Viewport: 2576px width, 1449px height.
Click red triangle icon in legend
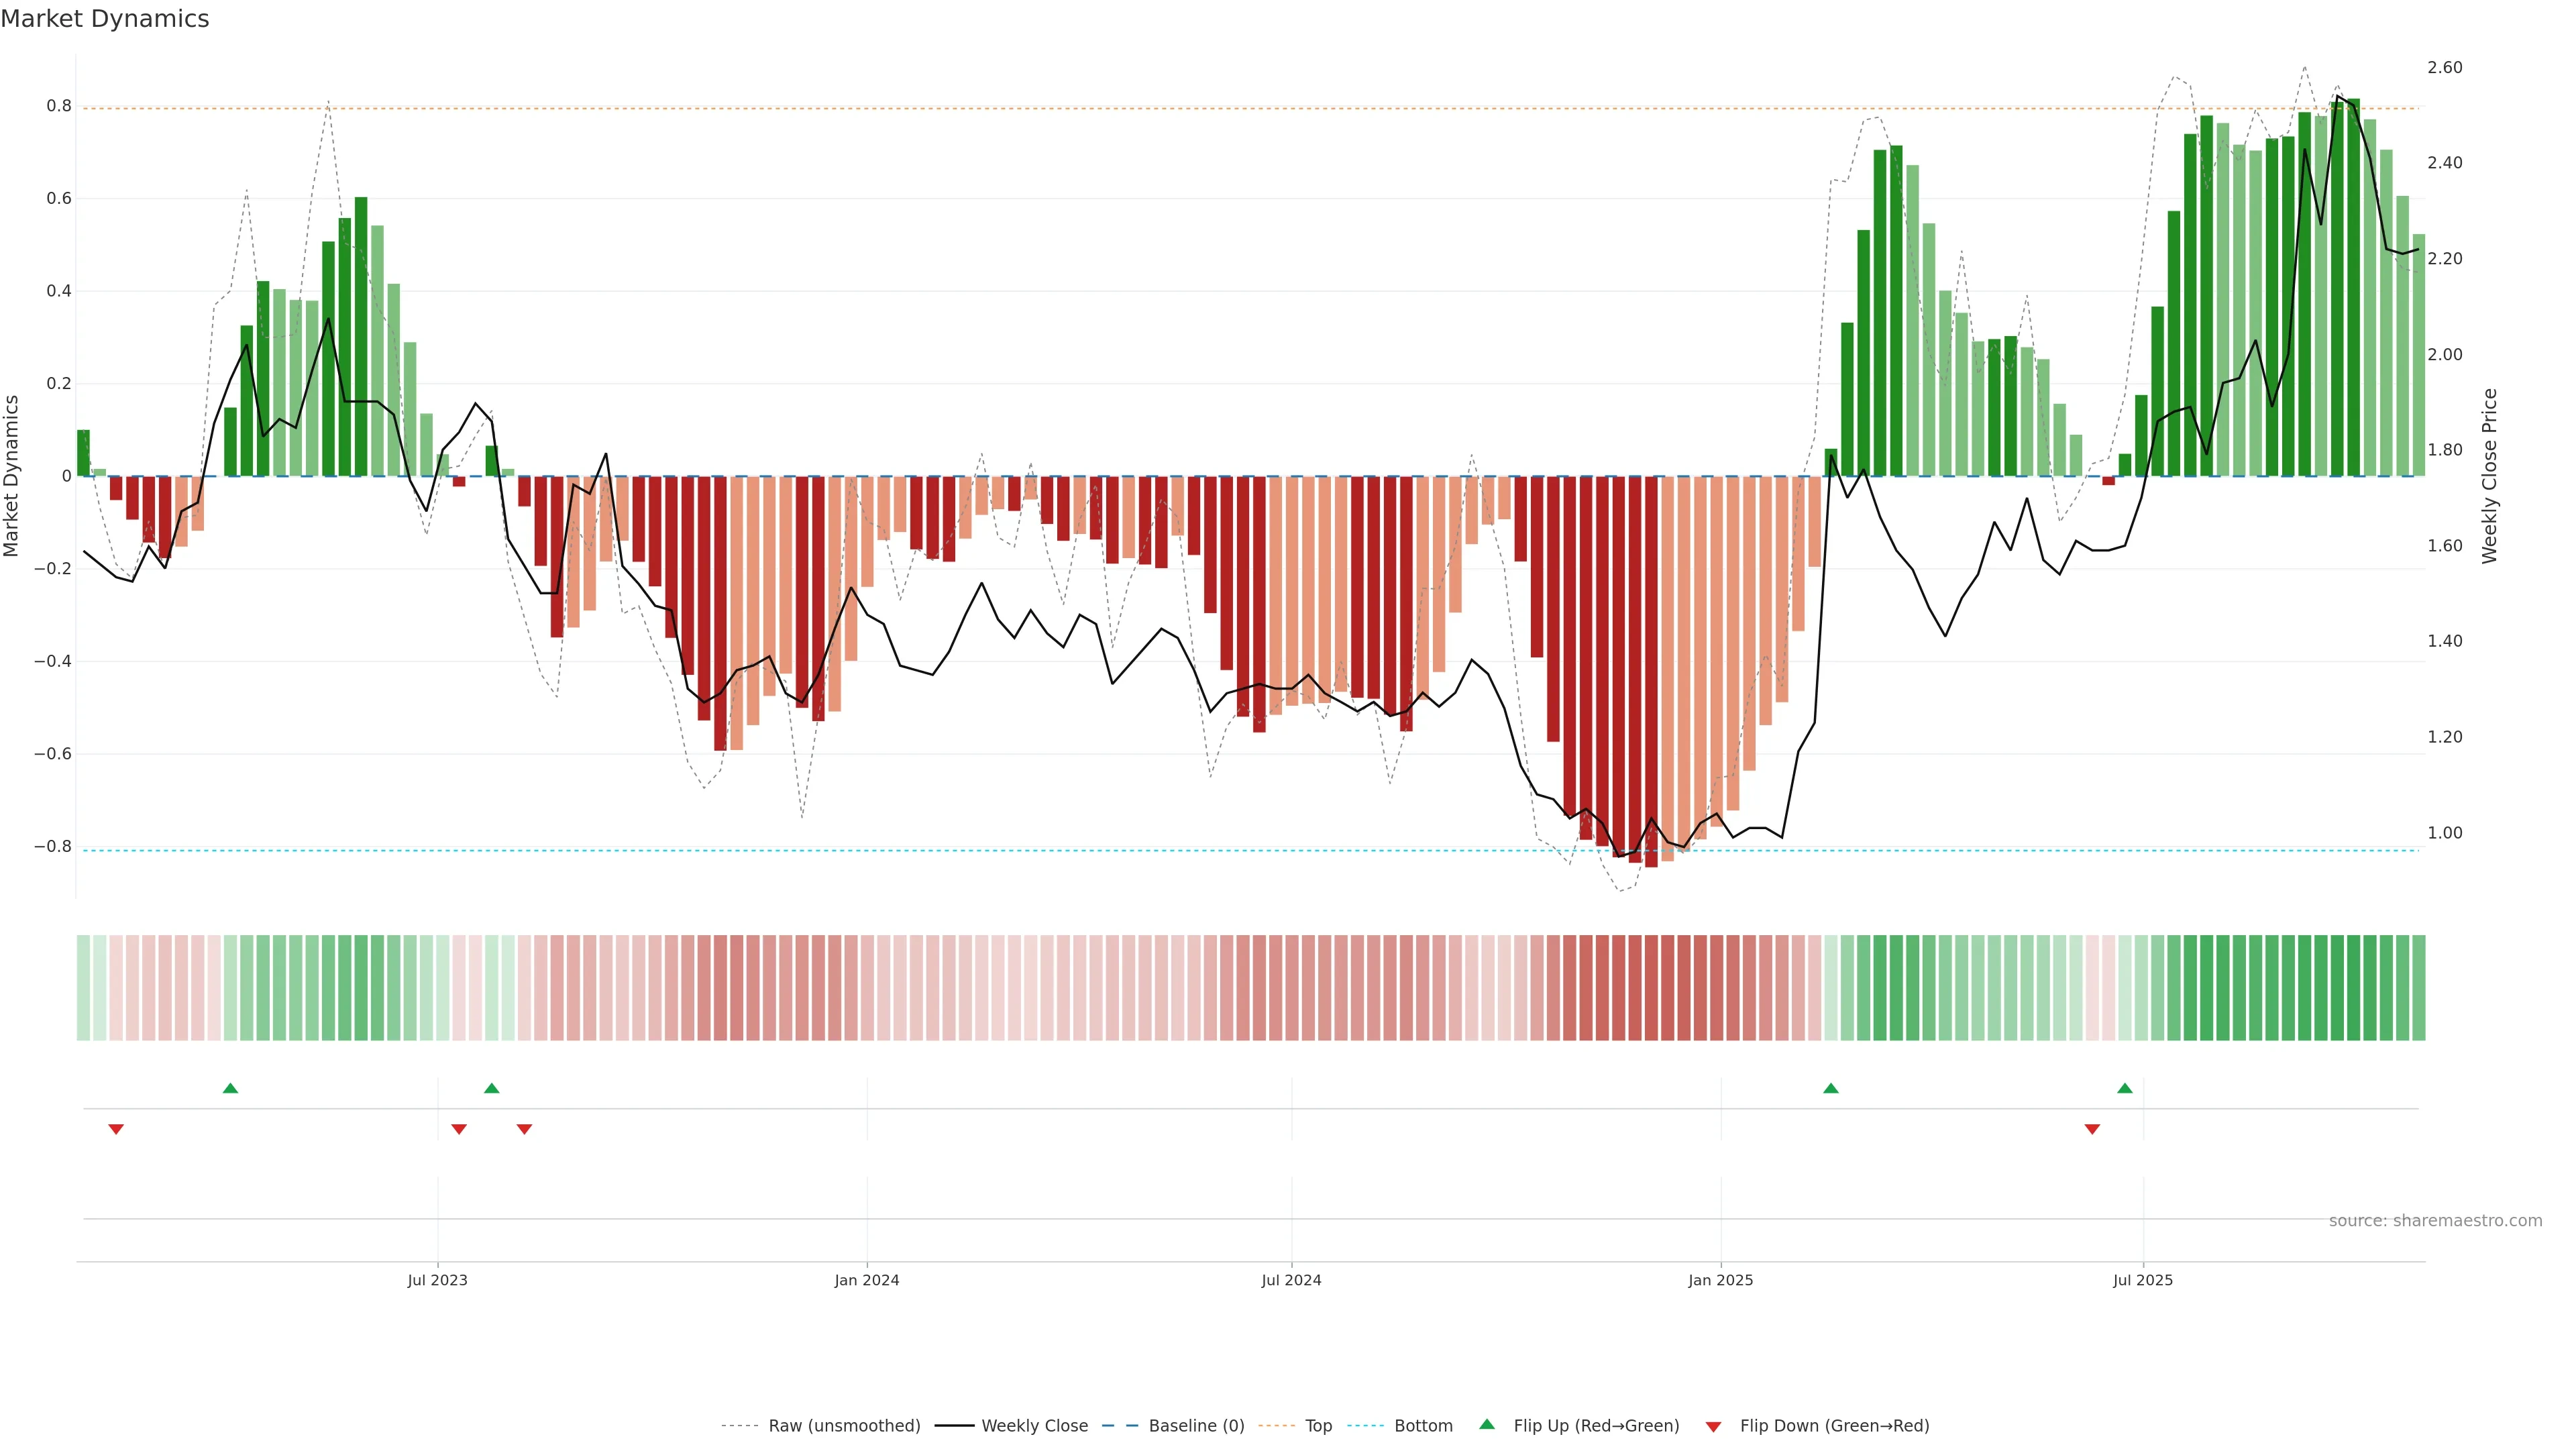point(1713,1427)
